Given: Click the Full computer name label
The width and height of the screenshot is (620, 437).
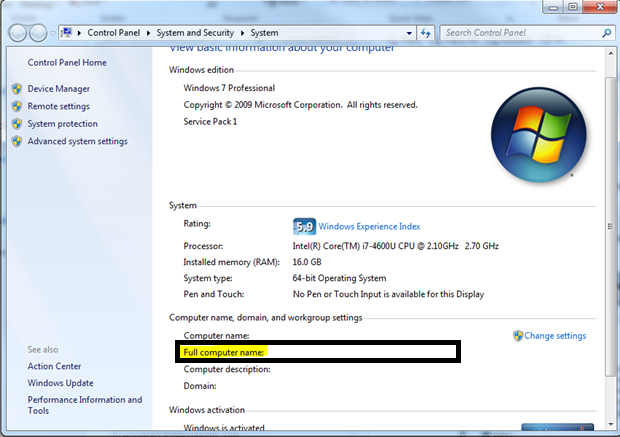Looking at the screenshot, I should click(x=223, y=352).
